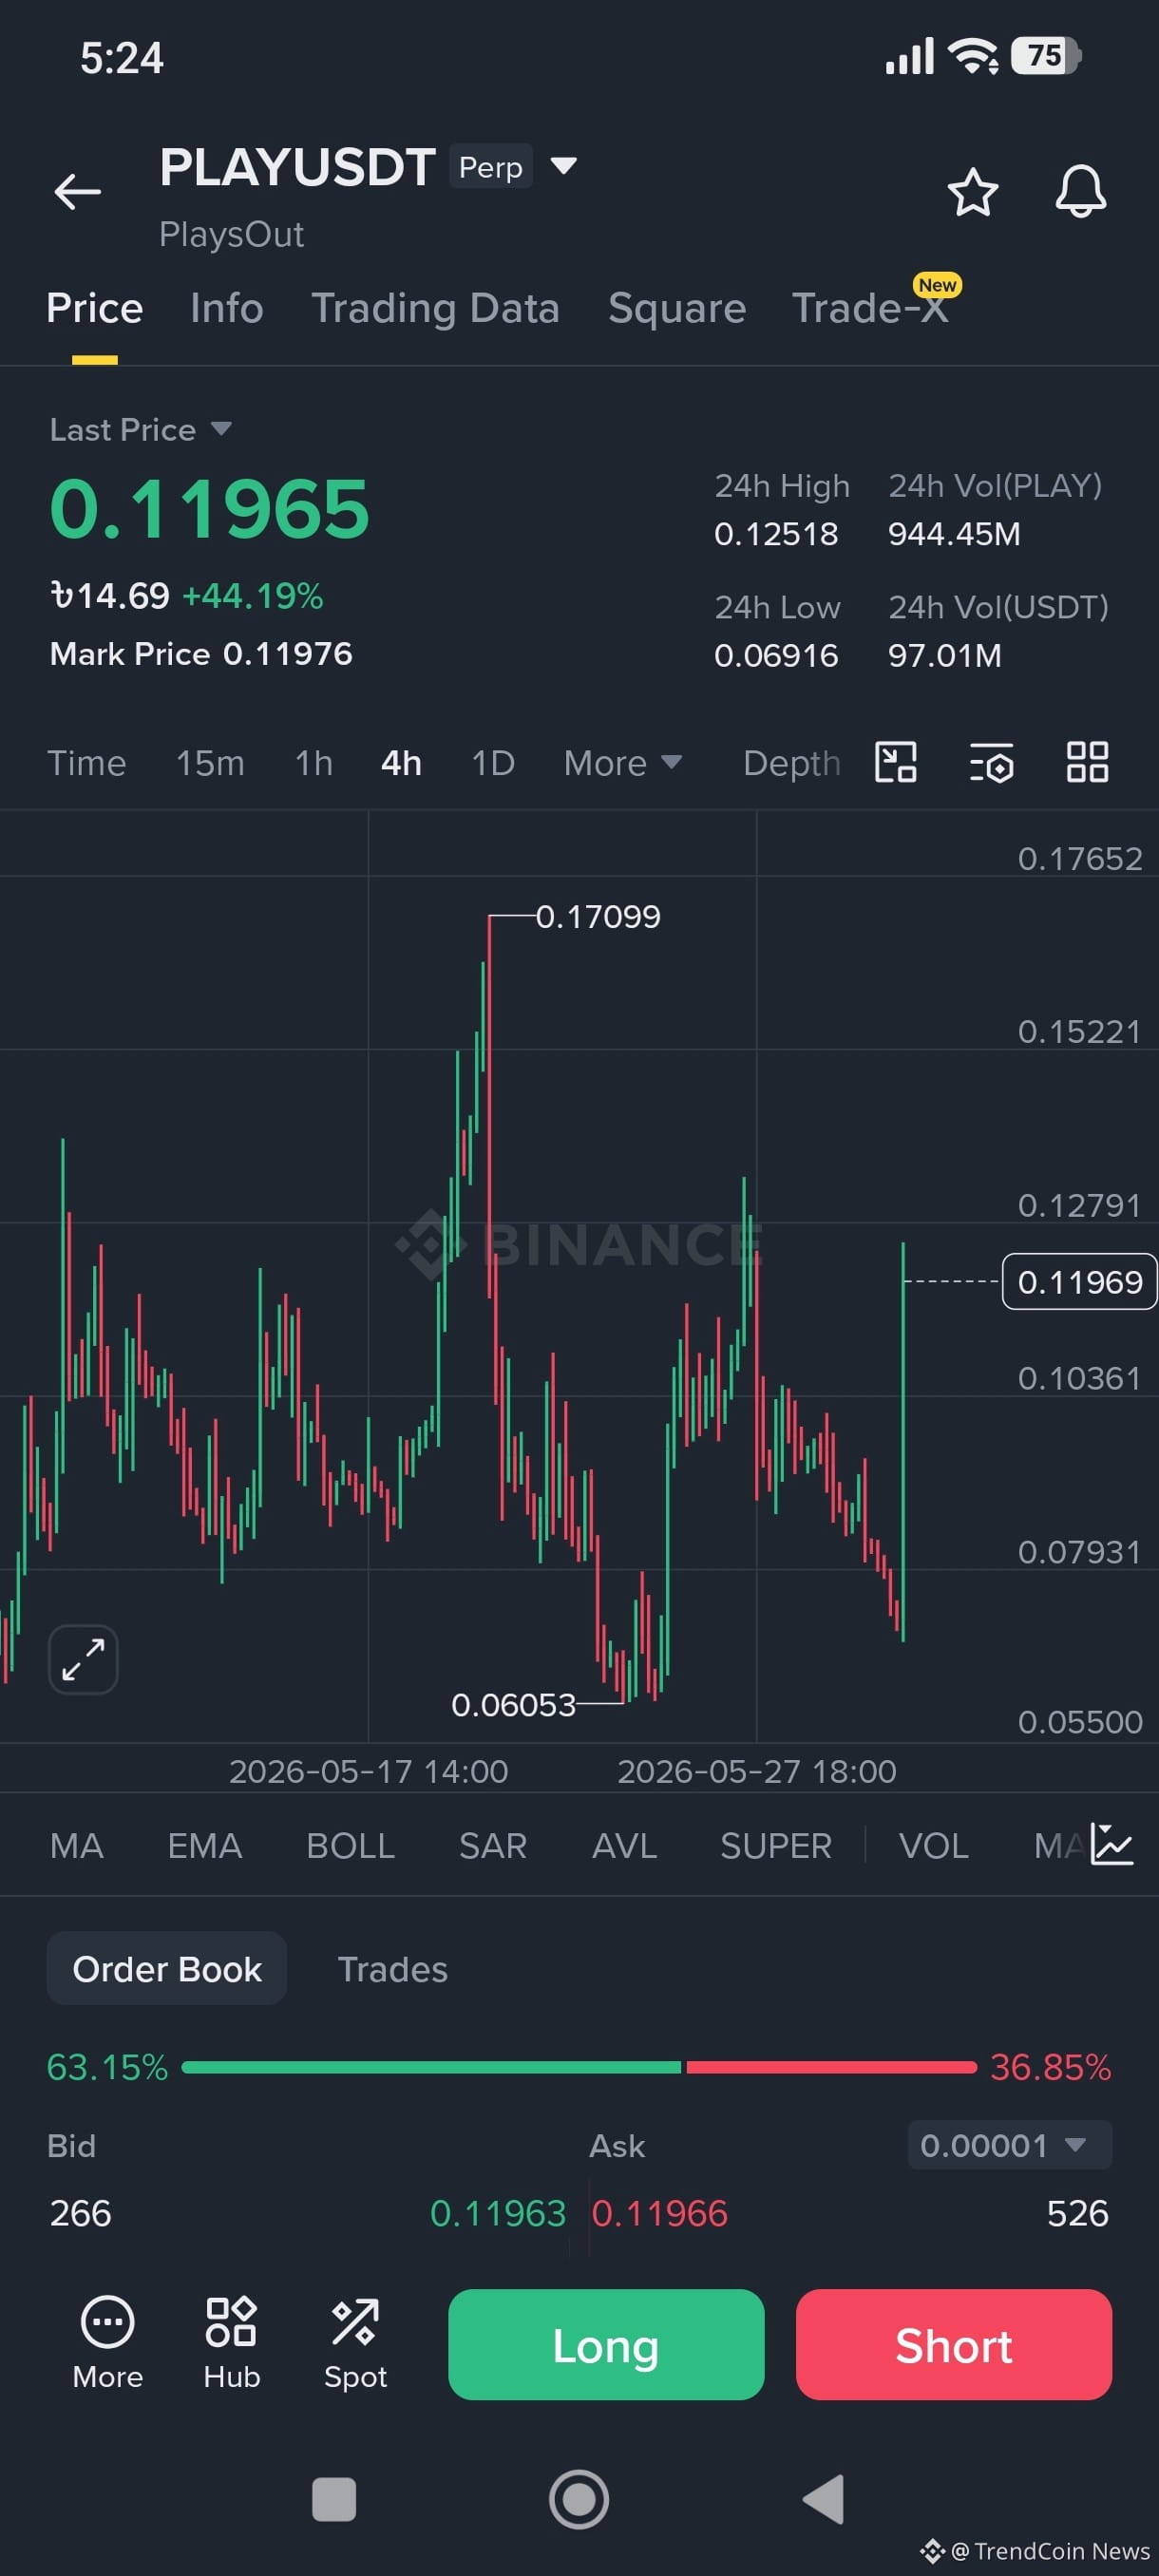Open chart settings icon next to Depth
Viewport: 1159px width, 2576px height.
pos(991,762)
